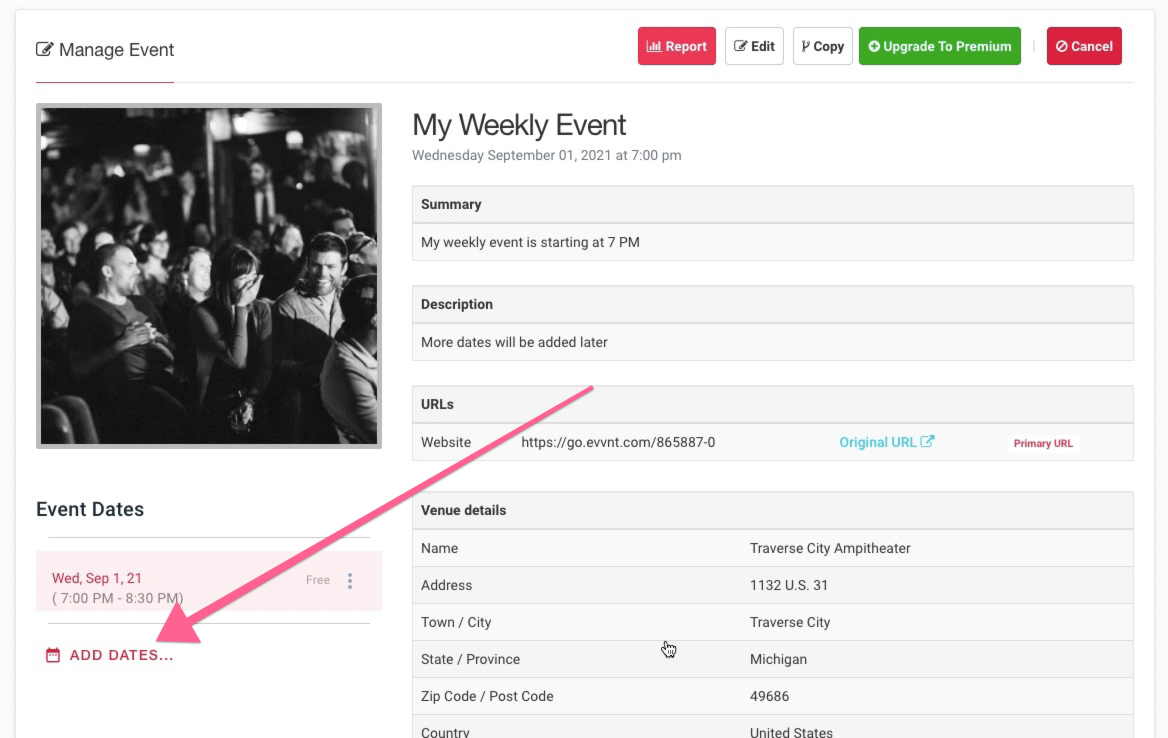Click the ban icon in Cancel button
Screen dimensions: 1168x738
coord(1061,46)
